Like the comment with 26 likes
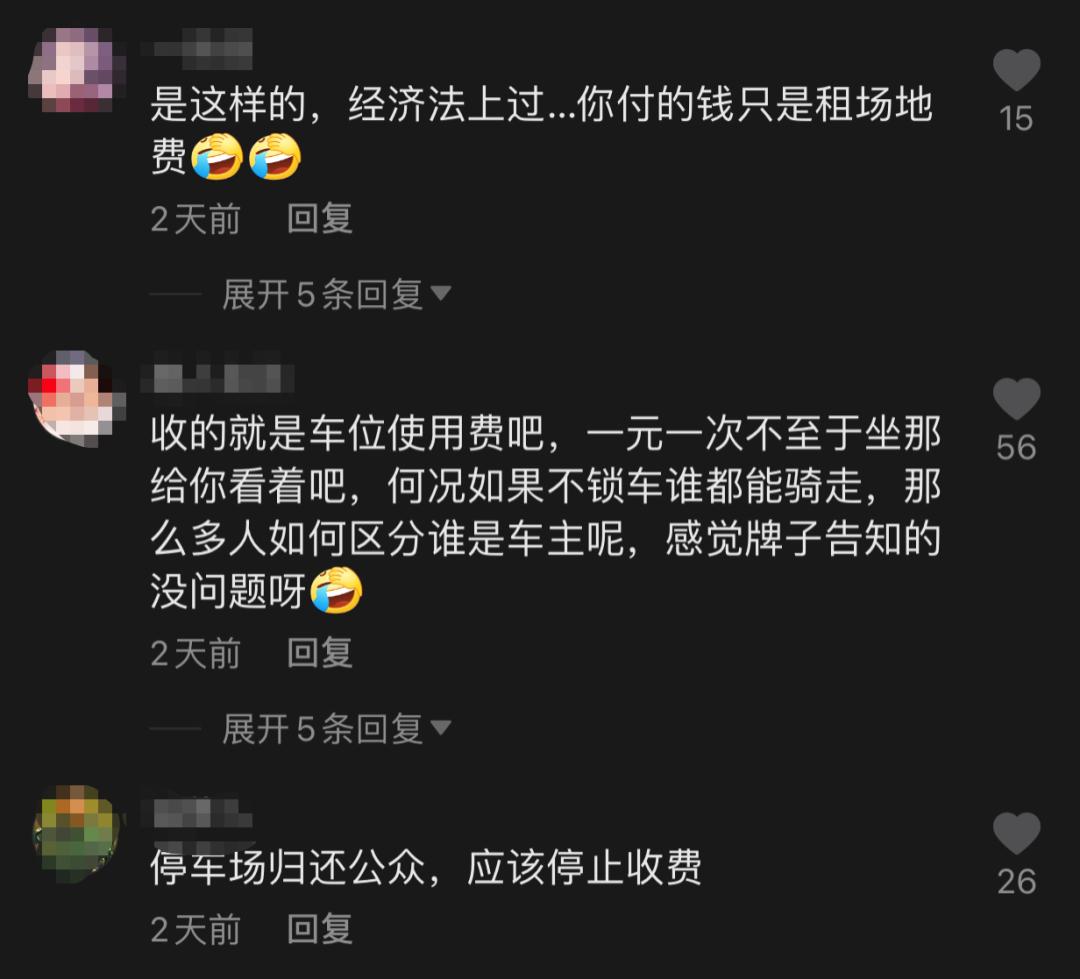 pos(1016,833)
